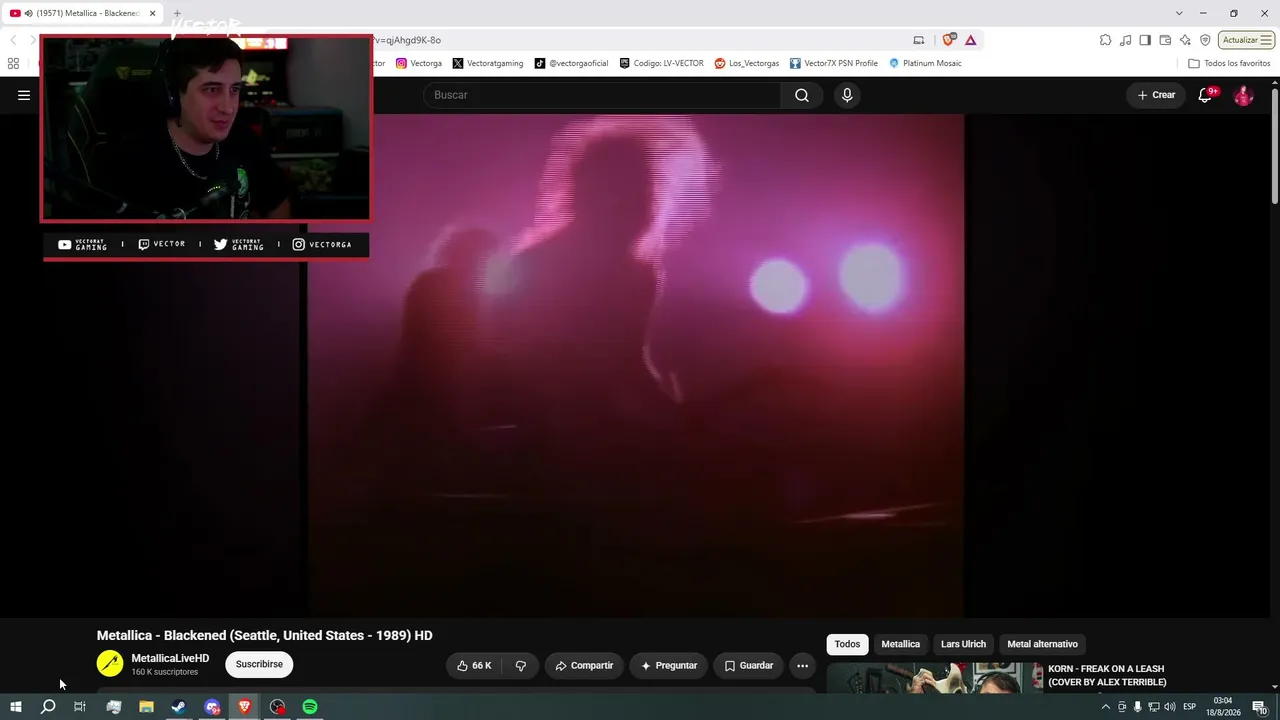Open Discord from the taskbar
Screen dimensions: 1280x720
212,707
